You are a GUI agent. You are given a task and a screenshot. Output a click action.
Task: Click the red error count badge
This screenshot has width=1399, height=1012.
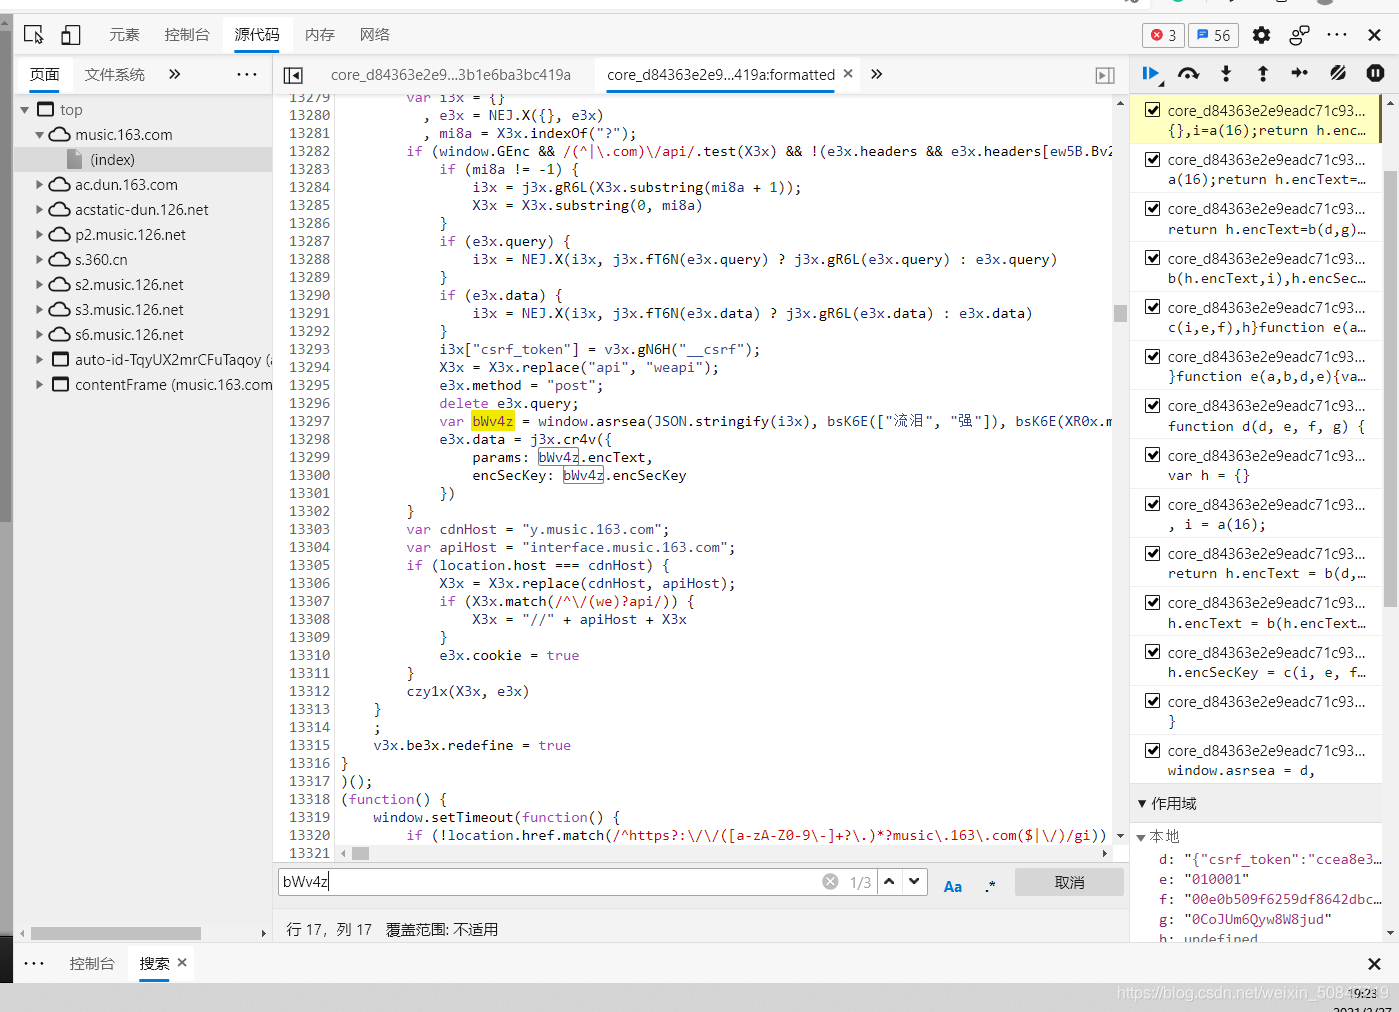coord(1163,35)
